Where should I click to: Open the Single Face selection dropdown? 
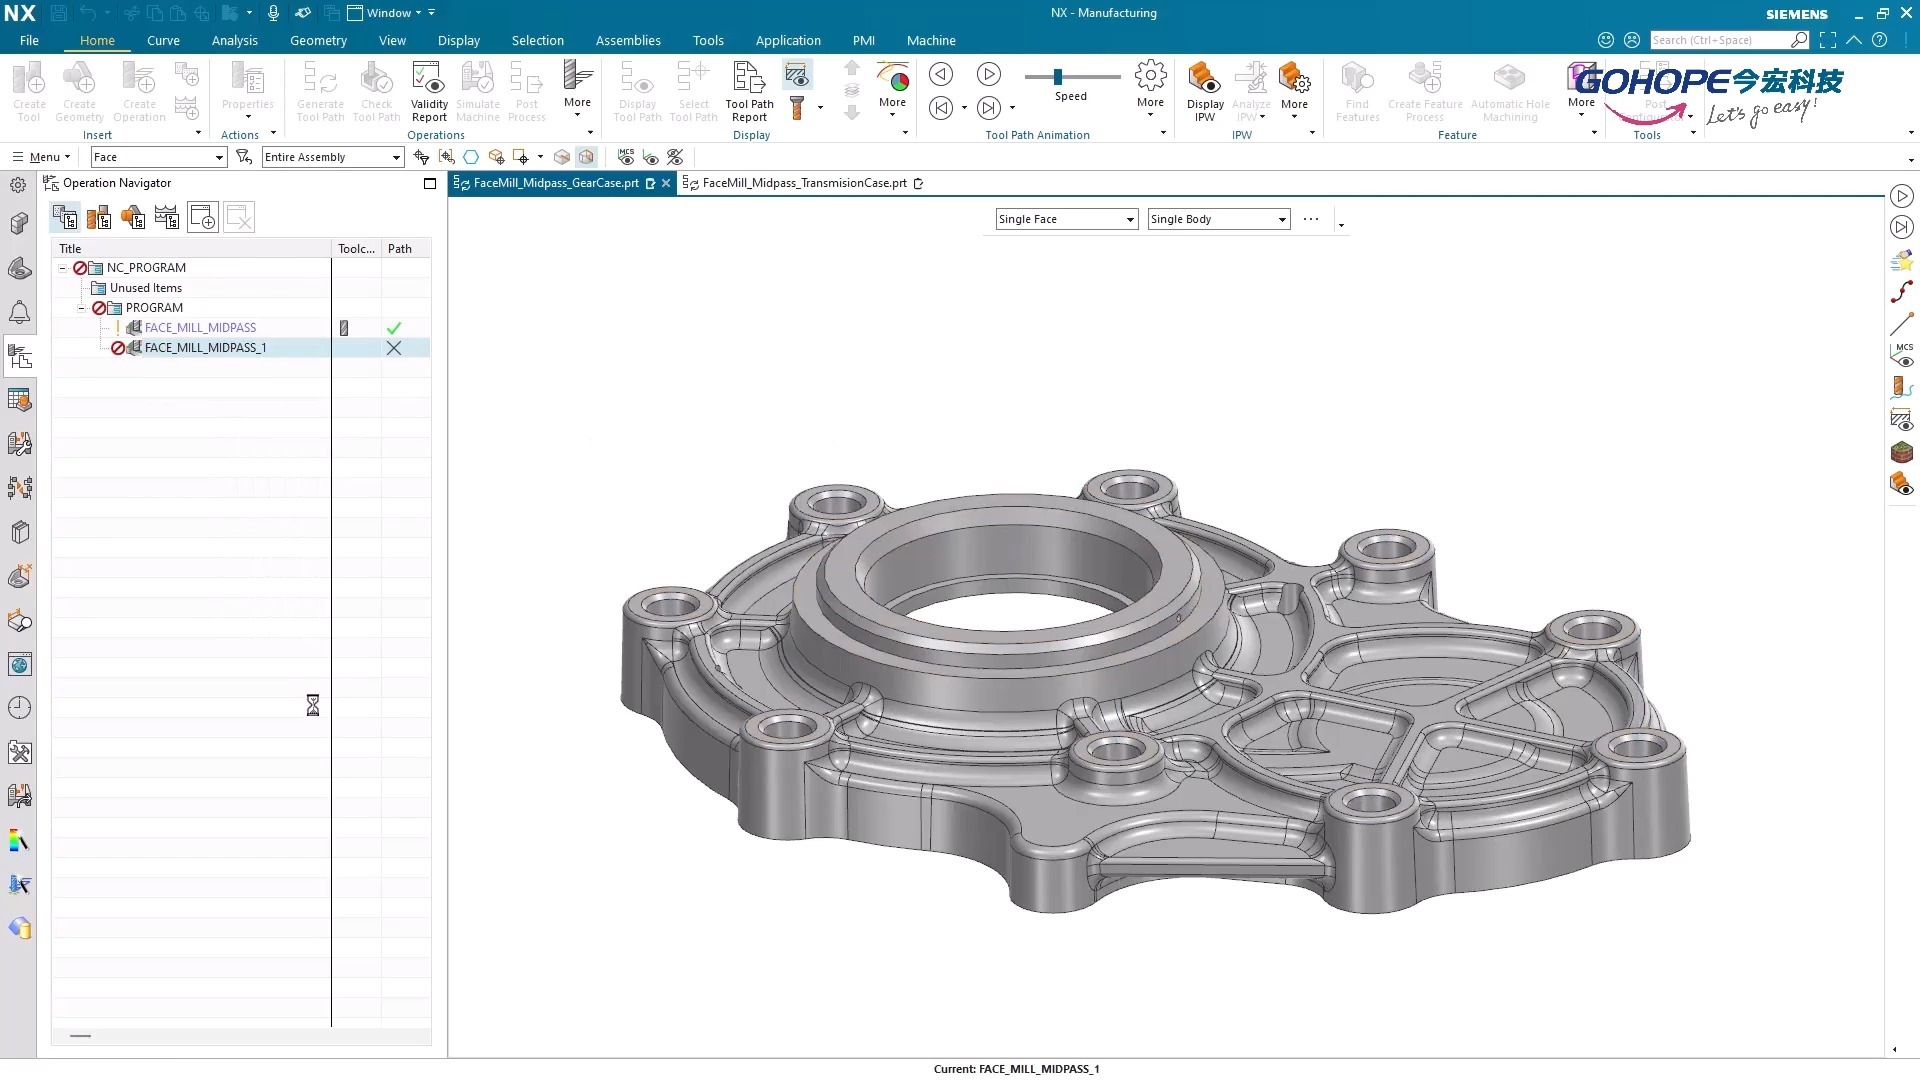click(x=1130, y=220)
